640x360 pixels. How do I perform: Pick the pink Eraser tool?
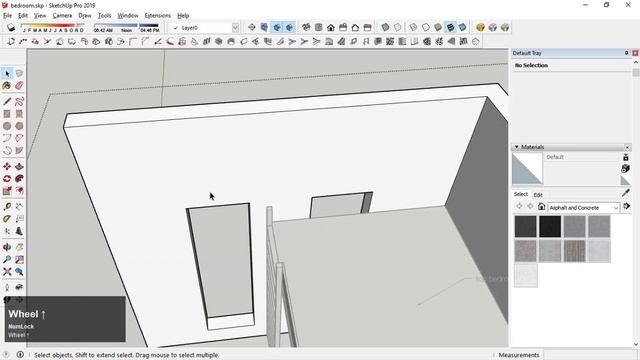(19, 86)
